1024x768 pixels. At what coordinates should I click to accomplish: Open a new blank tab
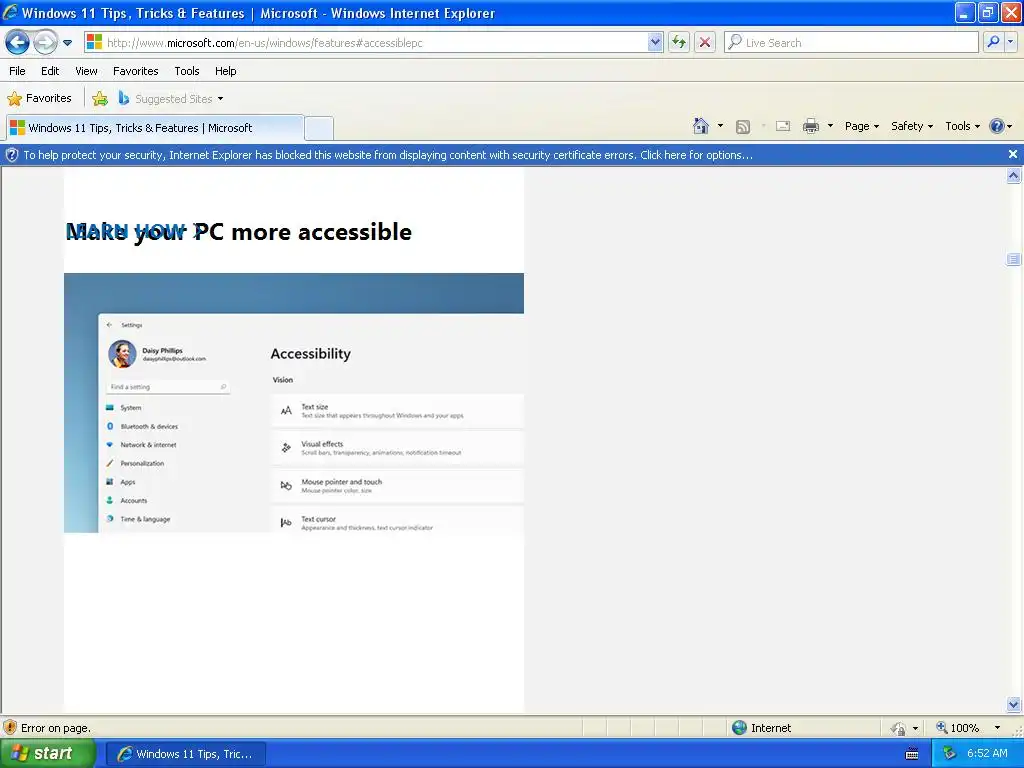click(x=319, y=128)
